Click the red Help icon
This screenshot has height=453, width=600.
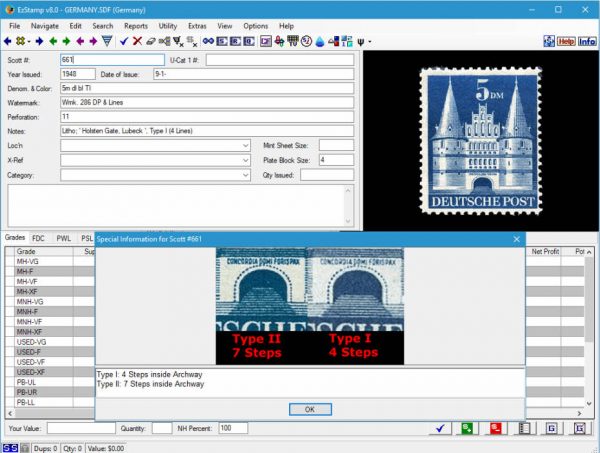pyautogui.click(x=566, y=42)
